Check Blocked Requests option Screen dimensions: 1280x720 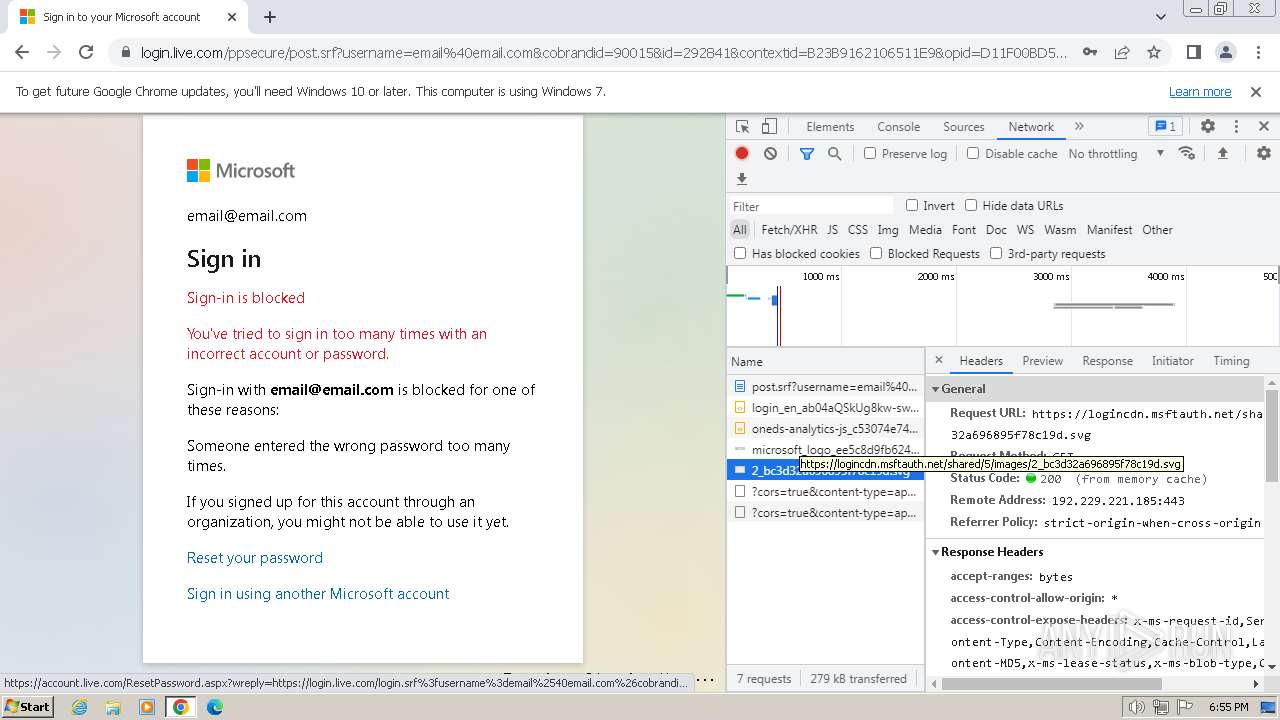(876, 253)
